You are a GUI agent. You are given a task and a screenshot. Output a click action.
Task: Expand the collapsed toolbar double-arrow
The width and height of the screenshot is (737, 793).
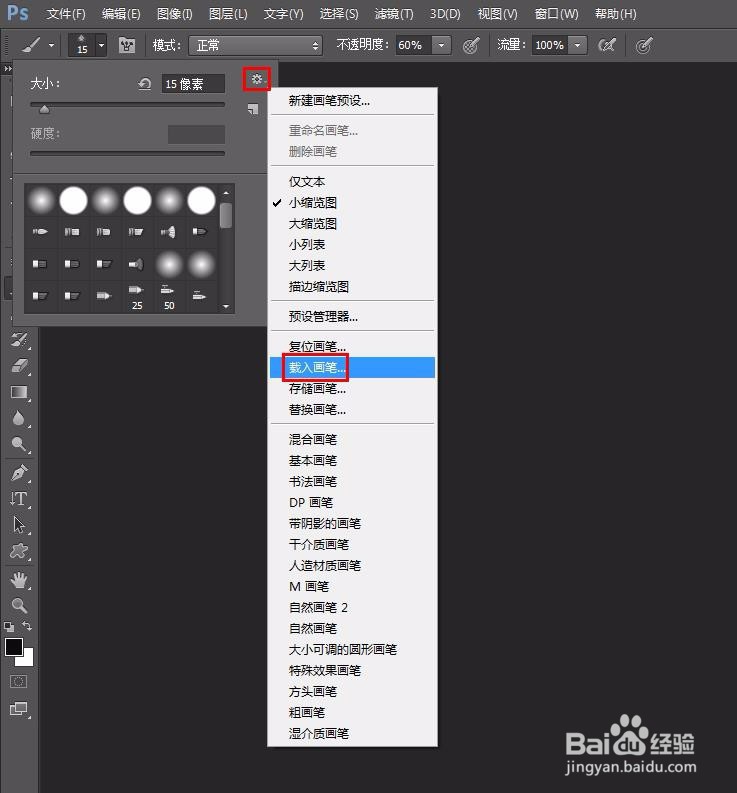pos(7,68)
